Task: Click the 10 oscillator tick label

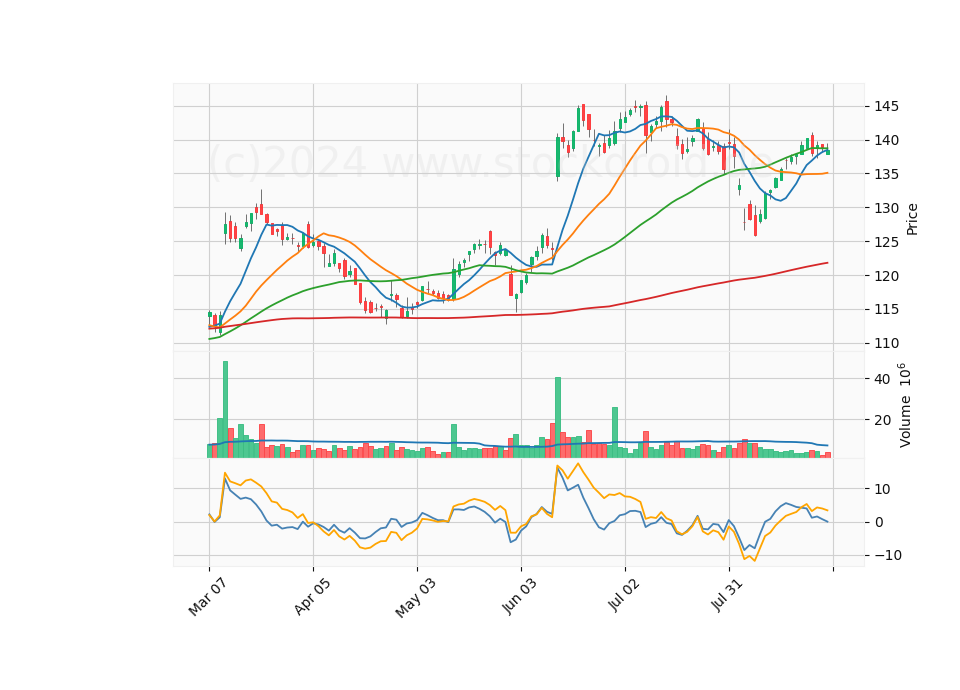Action: click(x=882, y=489)
